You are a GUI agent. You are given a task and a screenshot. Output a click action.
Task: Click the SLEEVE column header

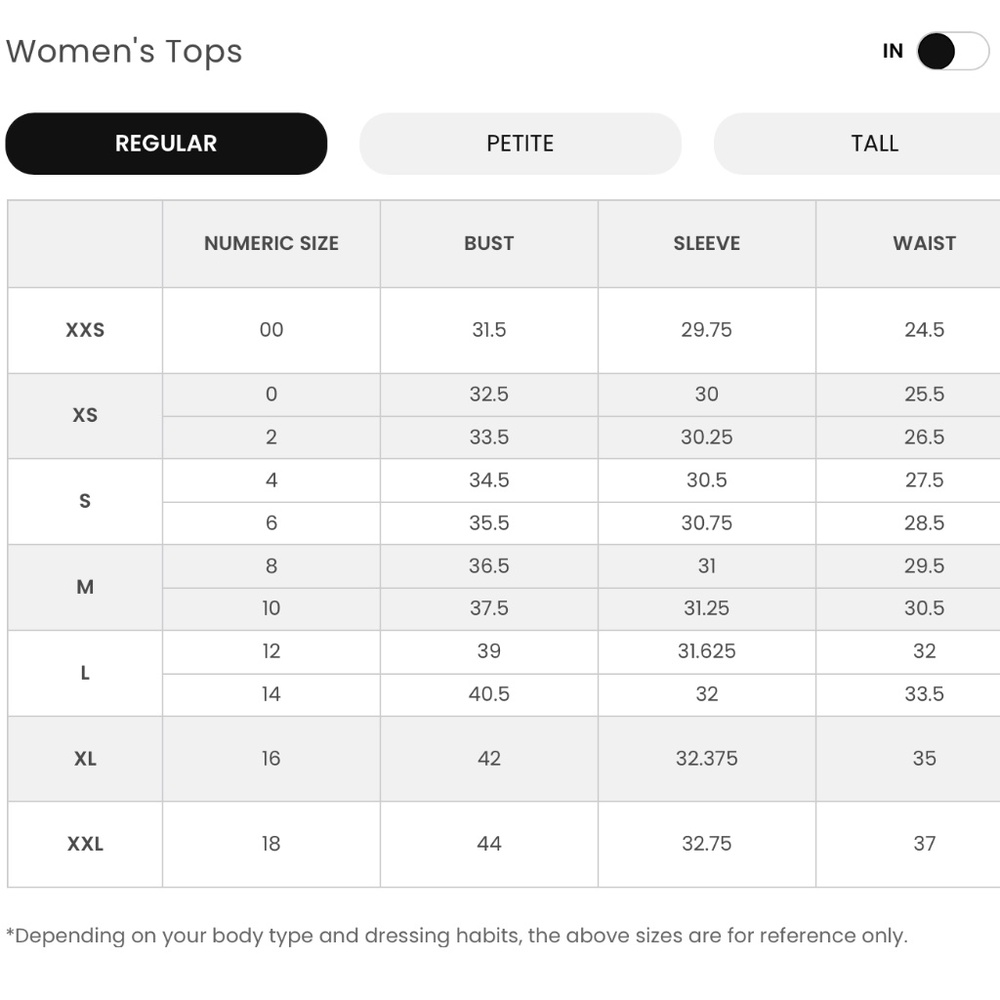click(x=707, y=244)
